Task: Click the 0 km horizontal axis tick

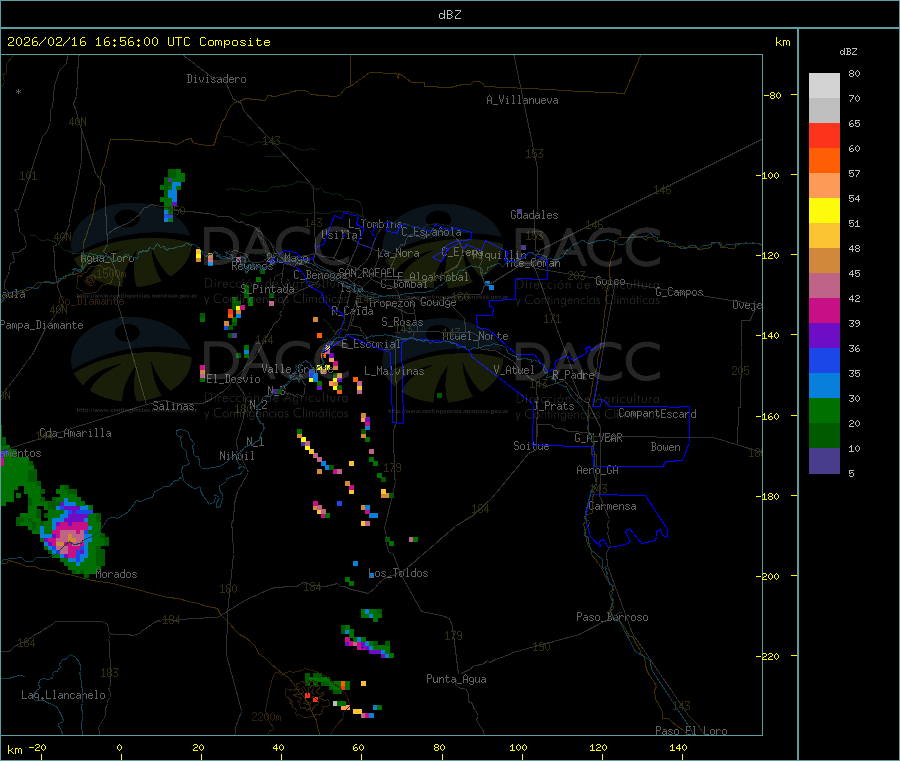Action: (119, 747)
